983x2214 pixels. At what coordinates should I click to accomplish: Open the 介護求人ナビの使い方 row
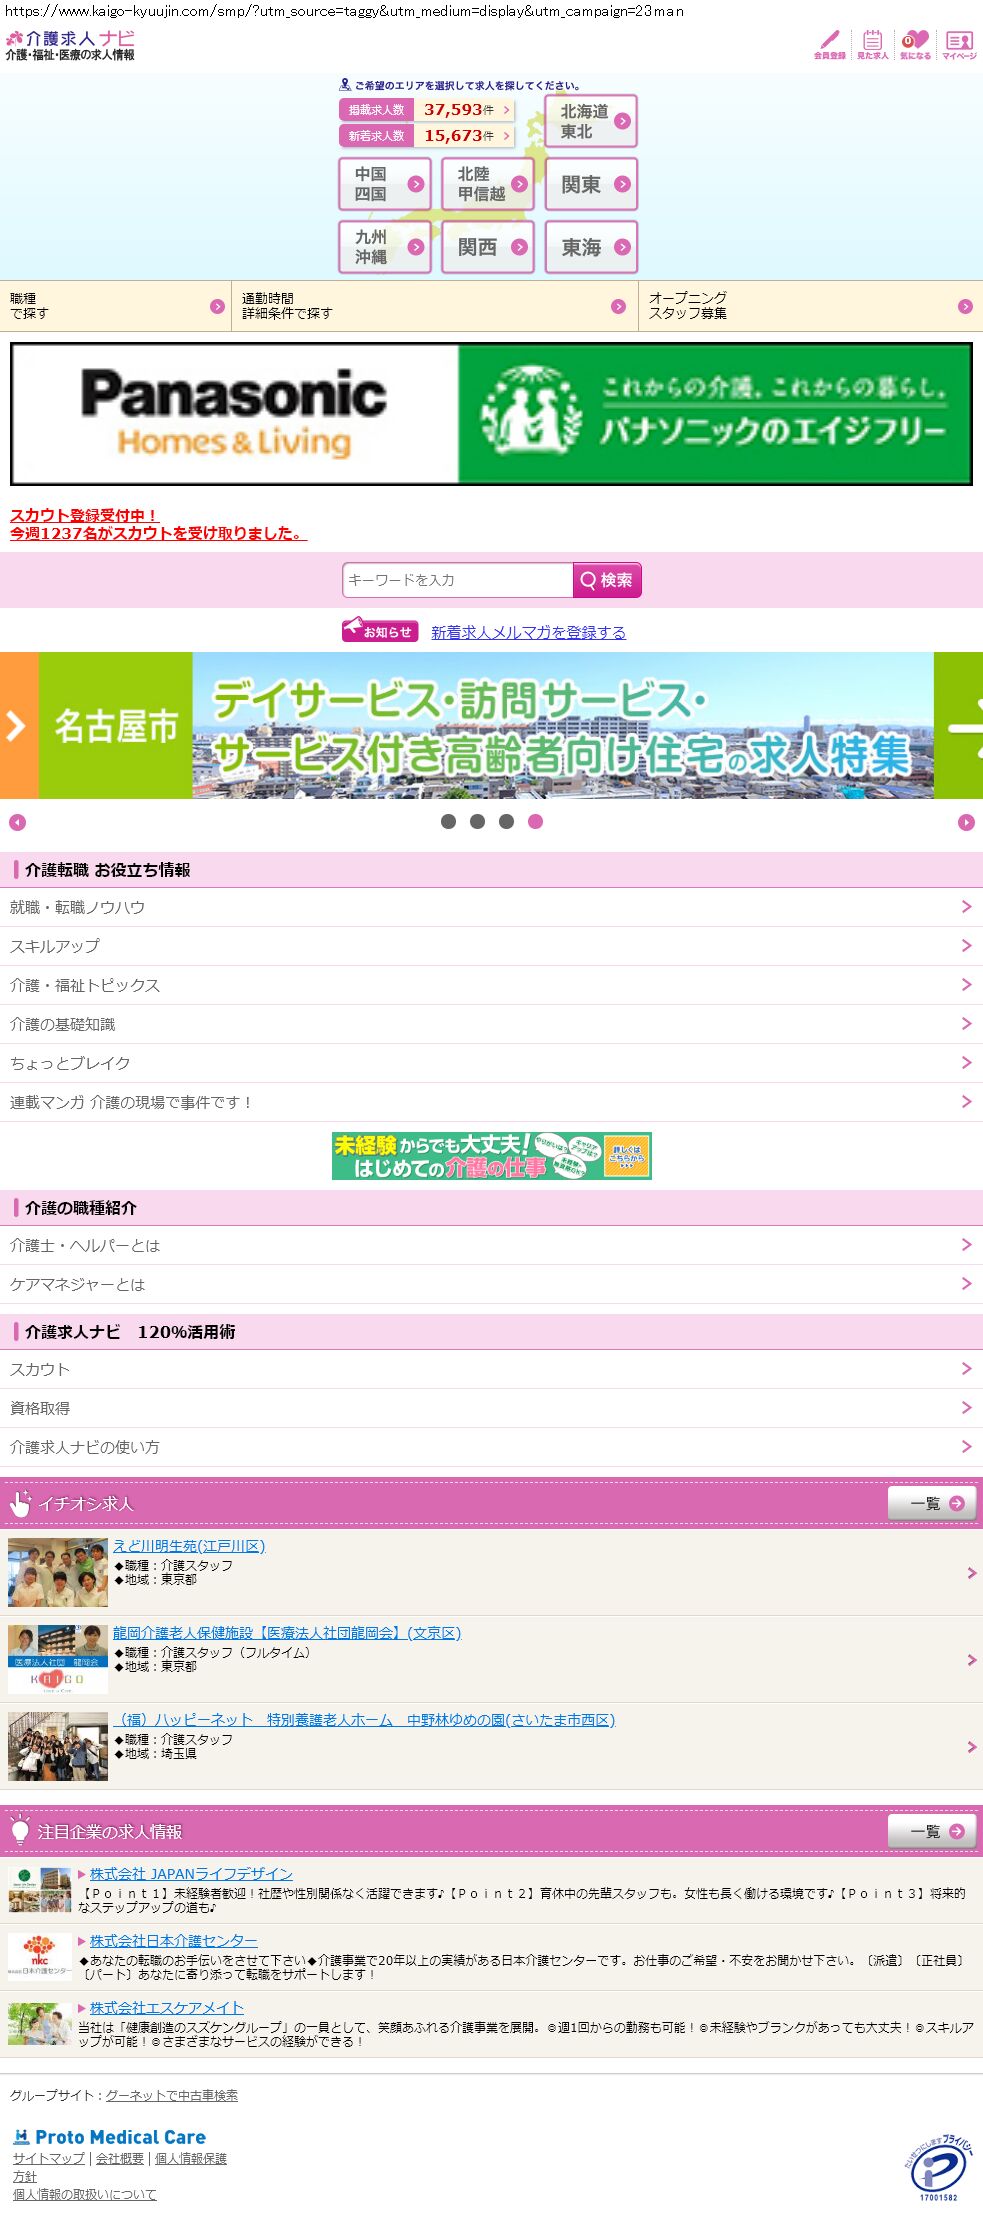coord(491,1447)
